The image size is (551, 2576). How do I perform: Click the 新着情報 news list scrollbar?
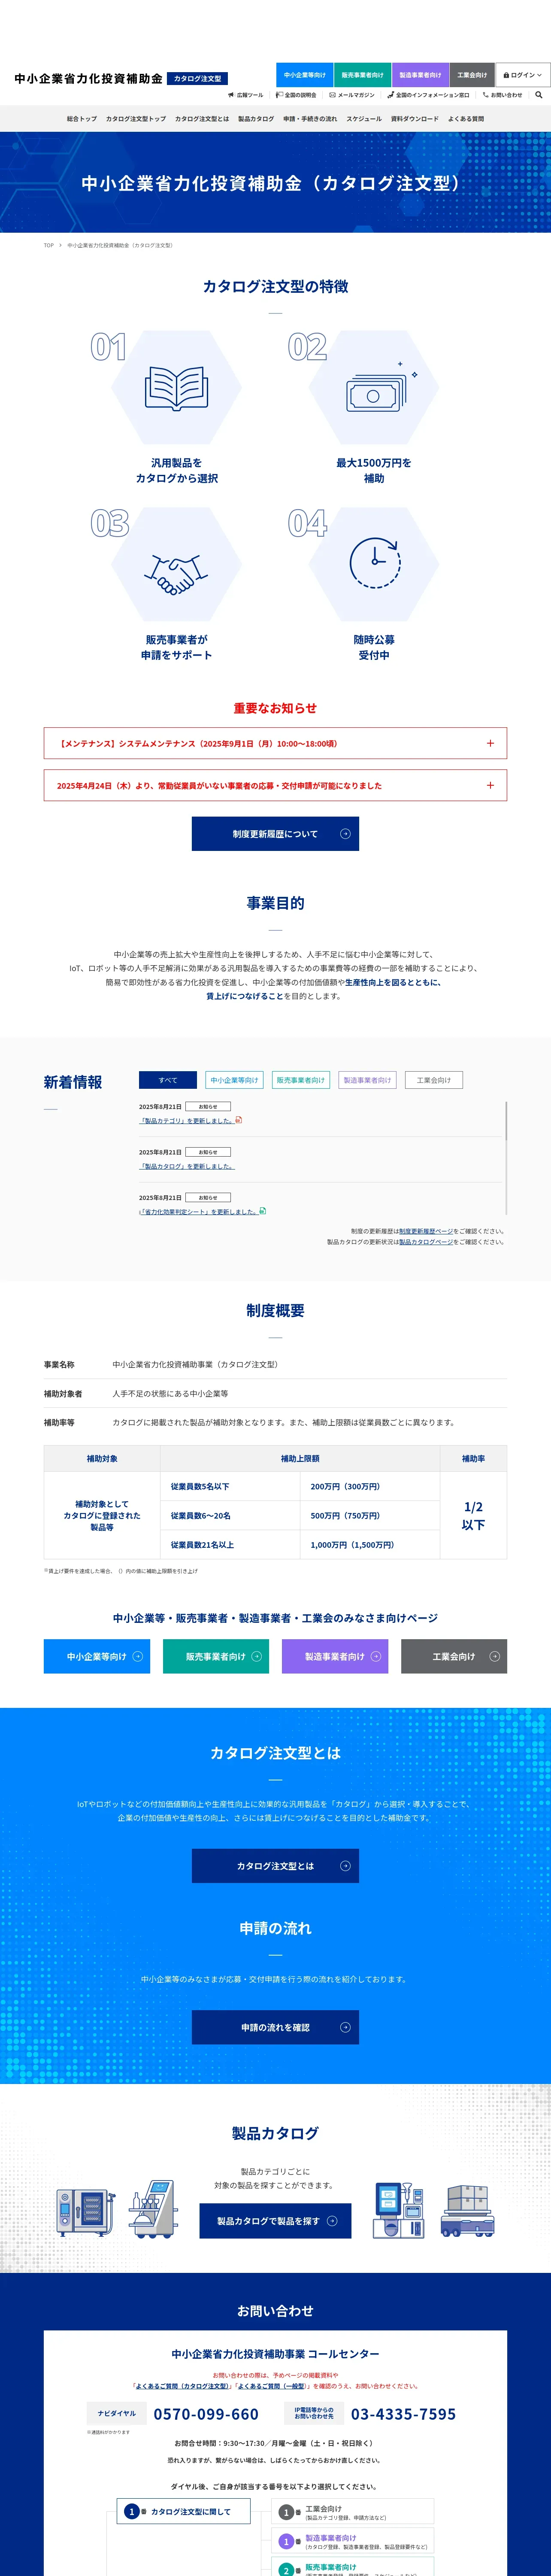pos(506,1121)
